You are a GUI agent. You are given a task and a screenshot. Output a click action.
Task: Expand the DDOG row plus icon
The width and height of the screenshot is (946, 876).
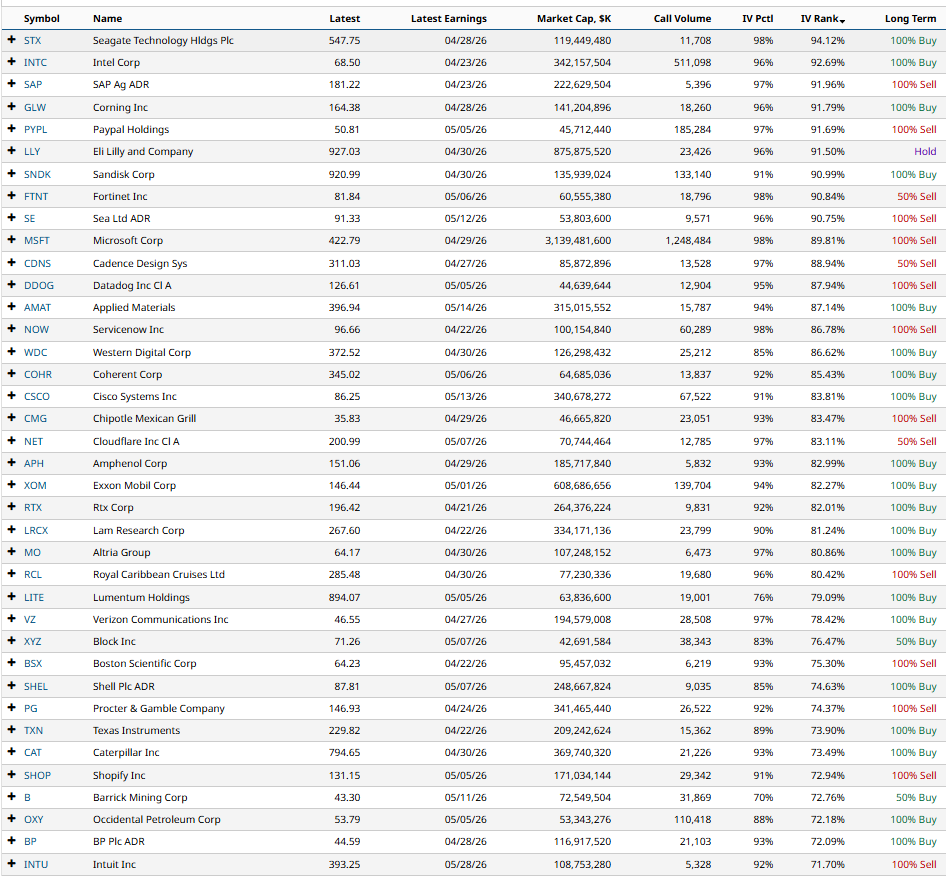pyautogui.click(x=11, y=285)
